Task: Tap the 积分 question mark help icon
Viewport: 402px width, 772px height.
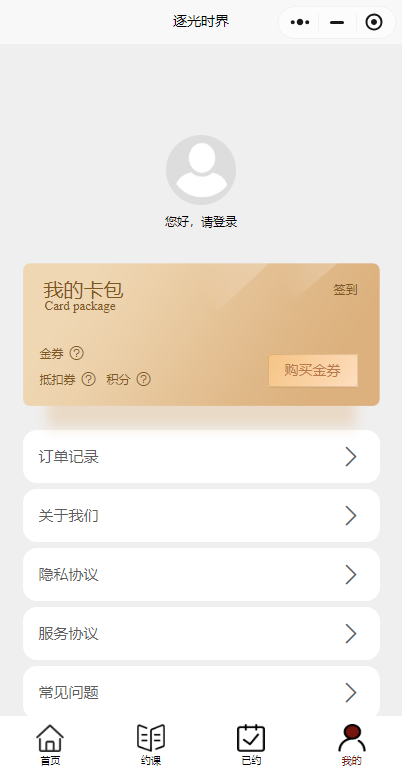Action: 143,379
